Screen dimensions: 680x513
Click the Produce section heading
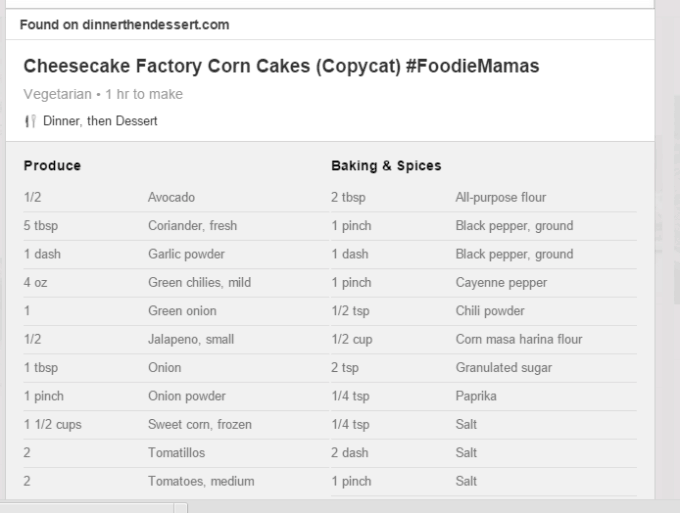tap(52, 166)
